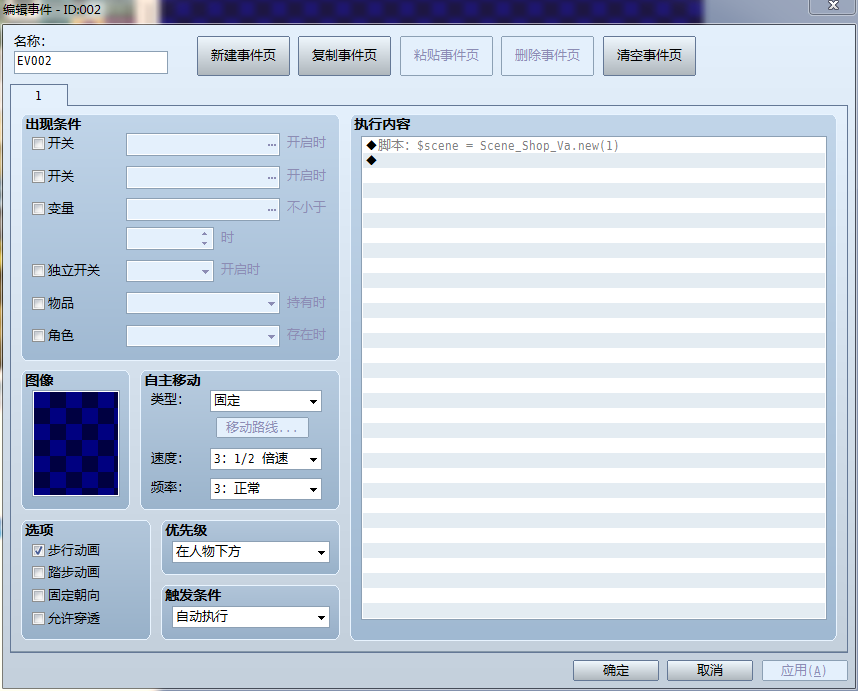
Task: Enable the second 开关 condition checkbox
Action: (38, 176)
